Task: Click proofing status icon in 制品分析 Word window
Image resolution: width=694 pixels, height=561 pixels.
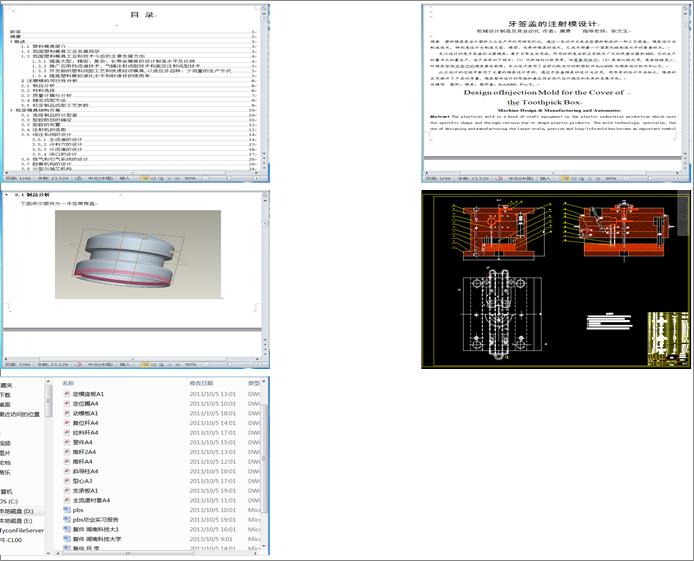Action: (x=79, y=365)
